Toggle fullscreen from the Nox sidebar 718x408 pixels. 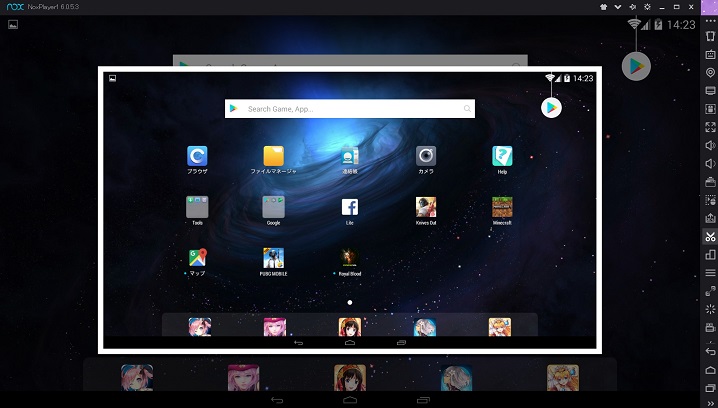coord(710,127)
